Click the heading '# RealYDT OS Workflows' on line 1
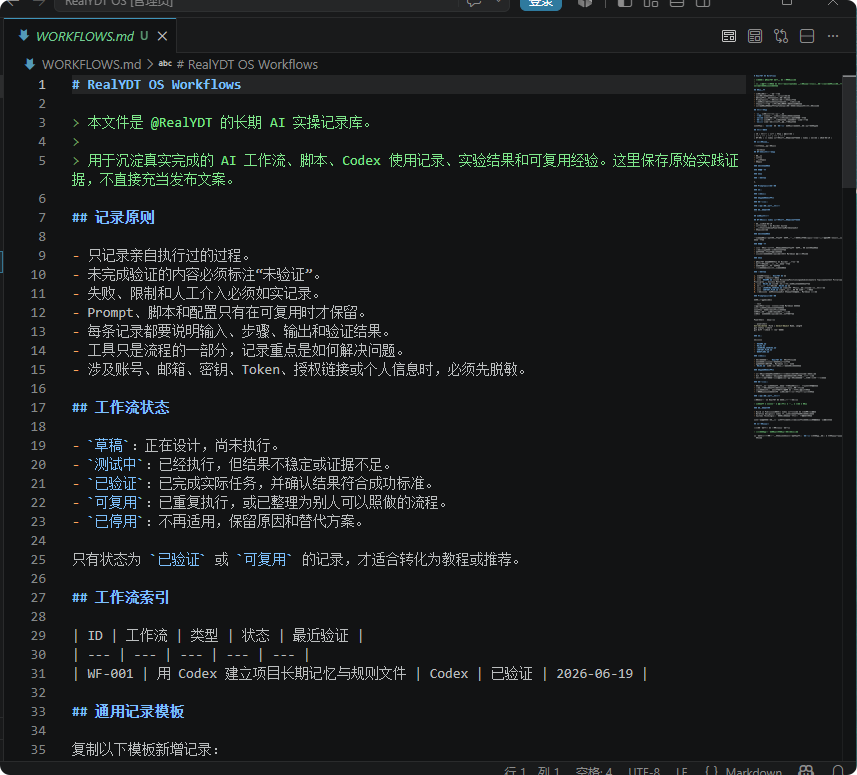The height and width of the screenshot is (775, 857). tap(156, 85)
